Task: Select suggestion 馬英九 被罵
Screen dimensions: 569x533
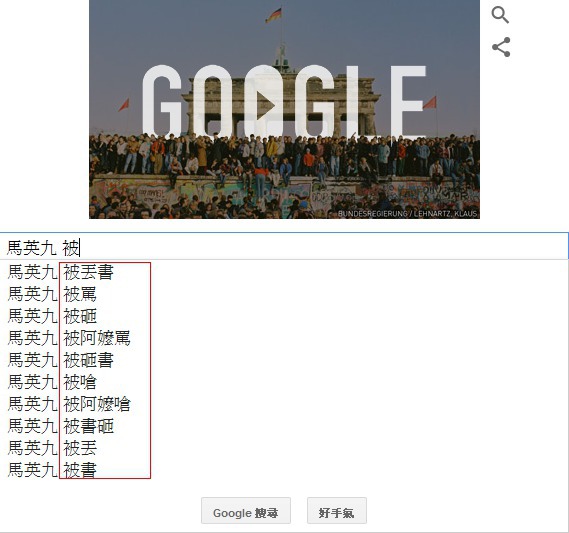Action: (x=284, y=294)
